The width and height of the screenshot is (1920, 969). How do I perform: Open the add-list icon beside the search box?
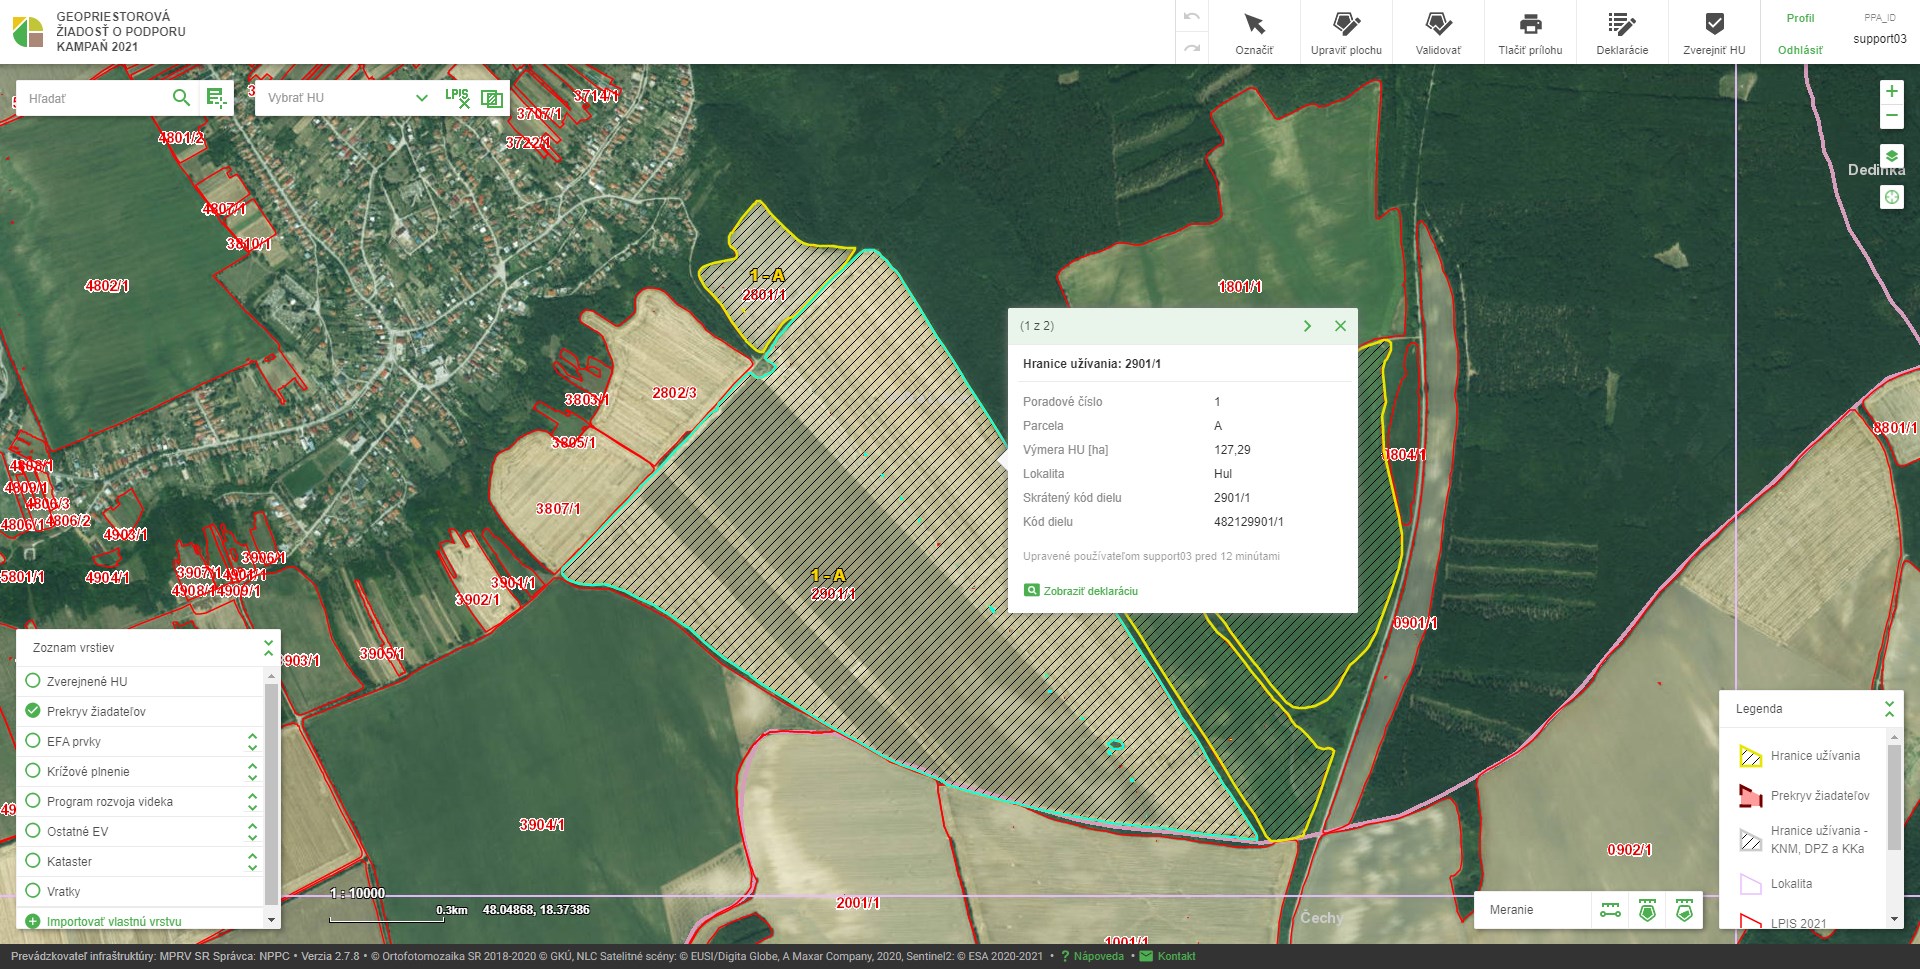(216, 97)
